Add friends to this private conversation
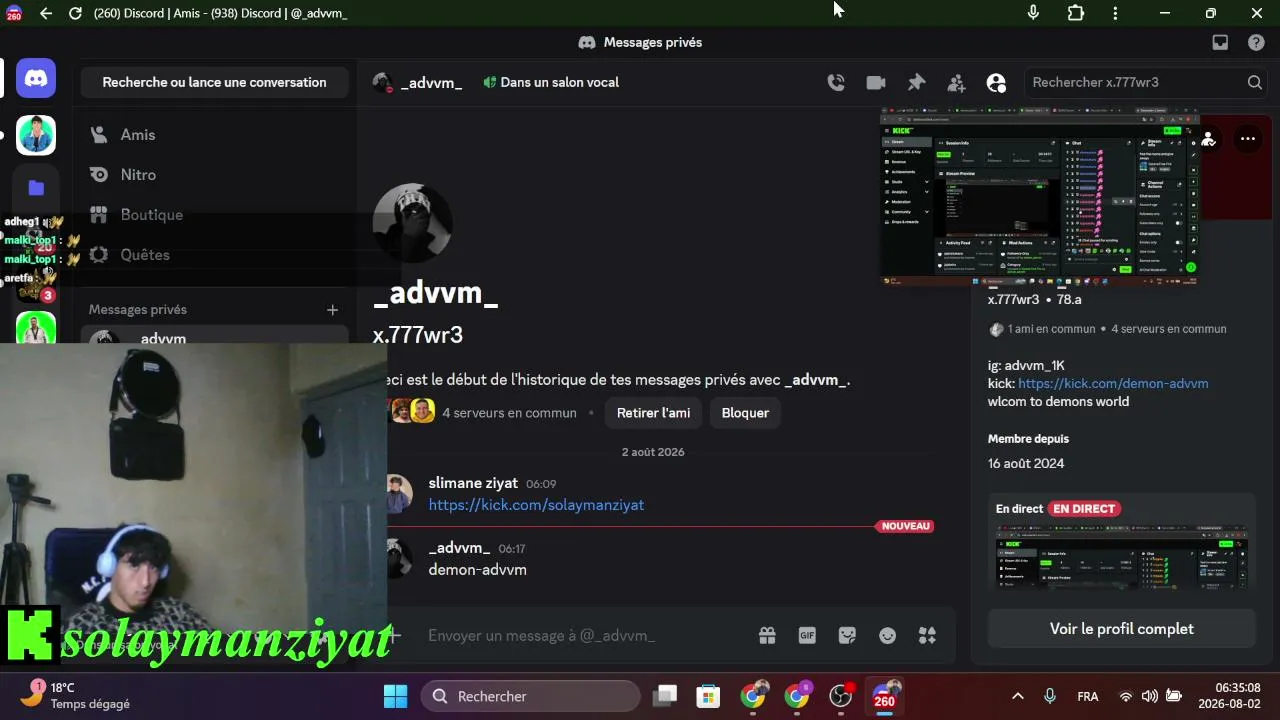1280x720 pixels. tap(956, 83)
